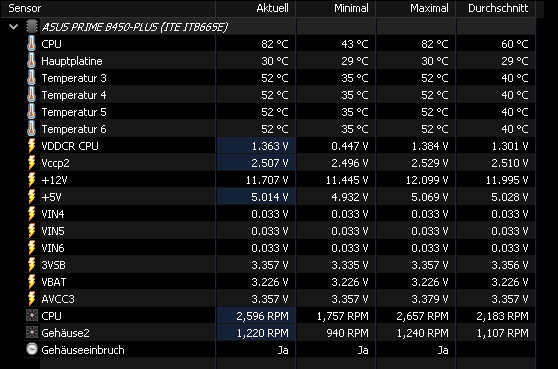Select the VDDCR CPU sensor label
558x369 pixels.
pyautogui.click(x=70, y=146)
